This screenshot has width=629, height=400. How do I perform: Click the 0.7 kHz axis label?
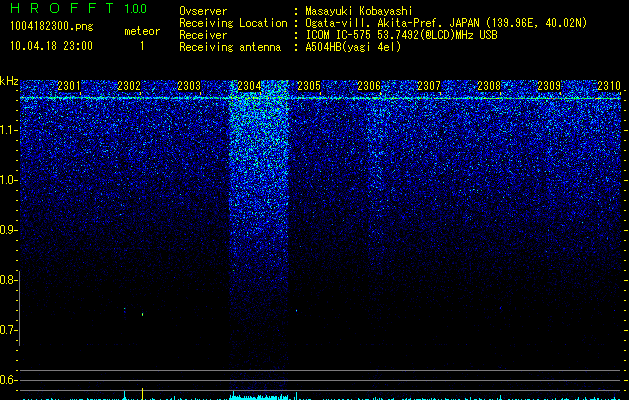tap(8, 330)
